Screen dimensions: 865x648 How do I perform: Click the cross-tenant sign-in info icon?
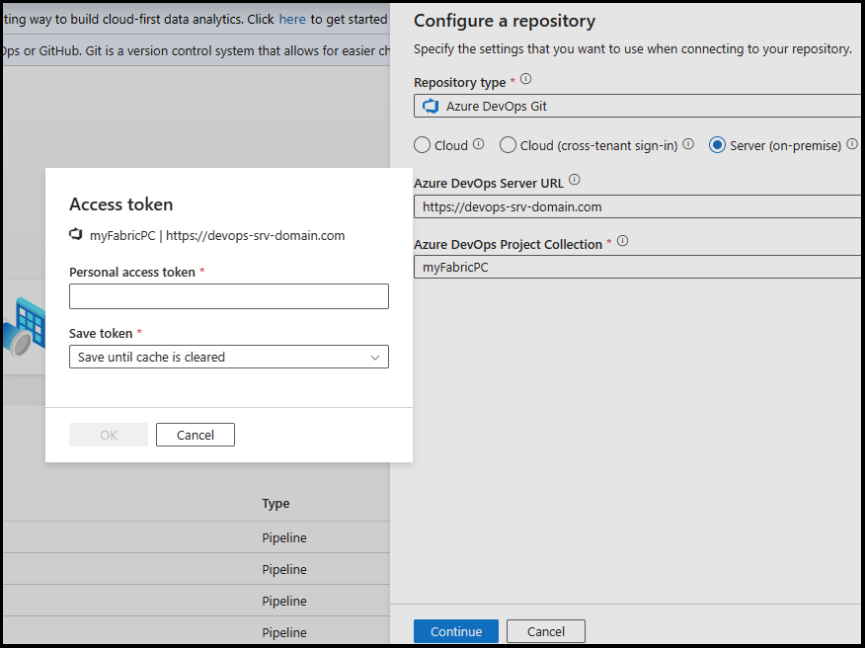tap(689, 144)
